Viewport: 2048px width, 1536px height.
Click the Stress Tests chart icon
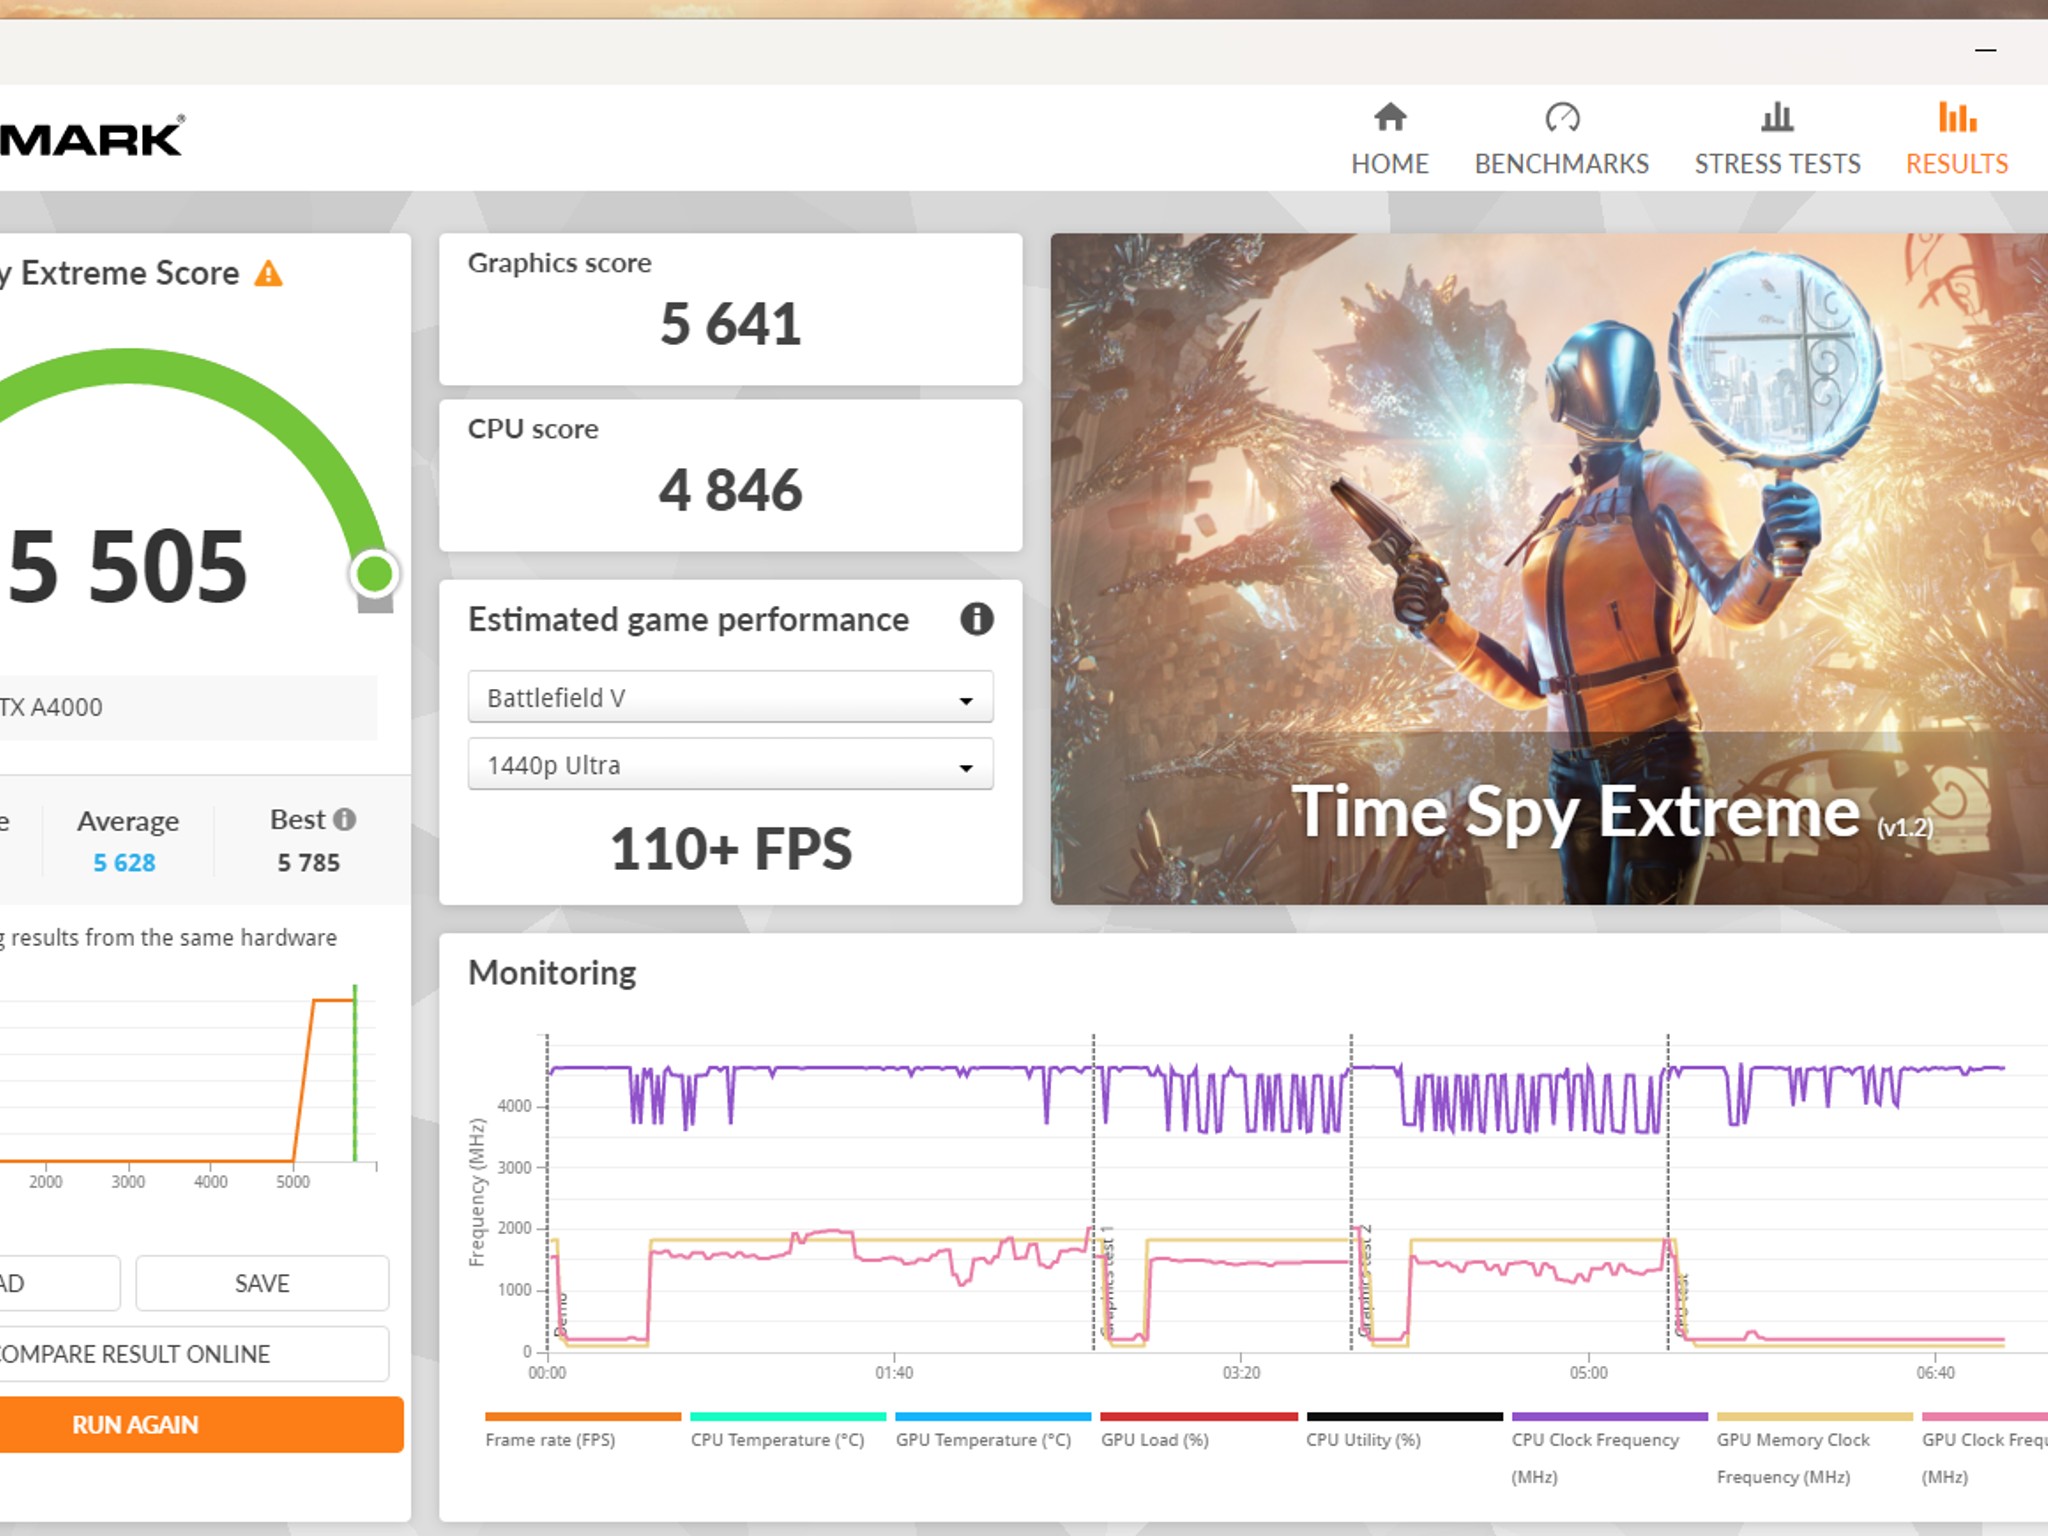(1777, 117)
